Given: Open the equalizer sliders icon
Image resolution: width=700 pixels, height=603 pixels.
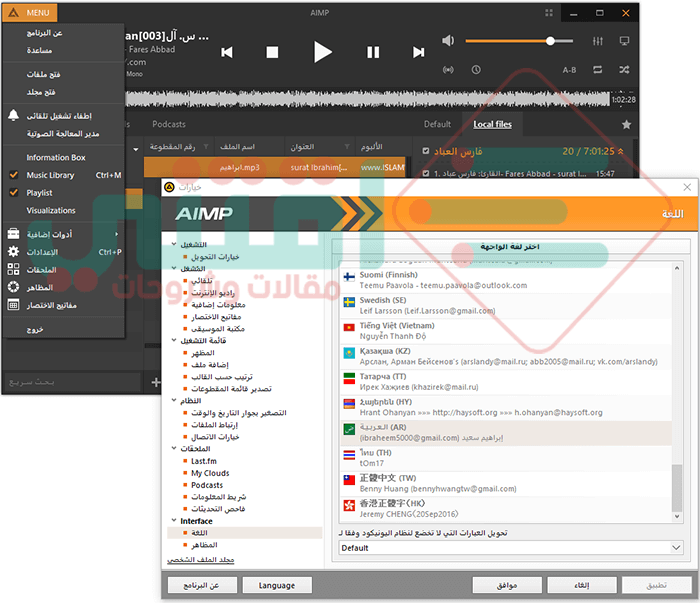Looking at the screenshot, I should [x=597, y=41].
